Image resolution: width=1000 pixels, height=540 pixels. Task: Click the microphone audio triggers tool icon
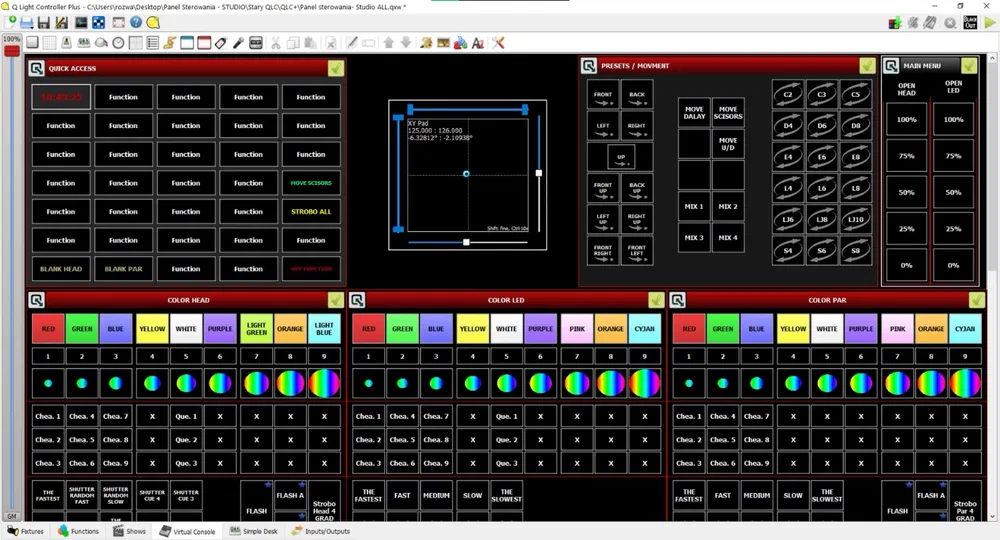[238, 43]
